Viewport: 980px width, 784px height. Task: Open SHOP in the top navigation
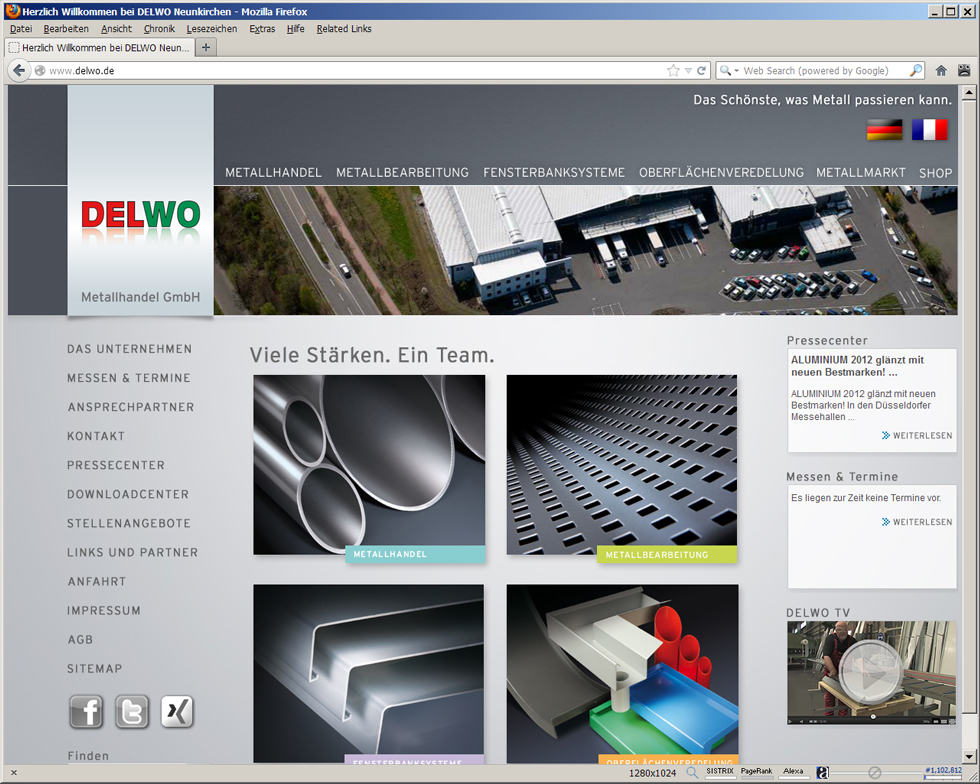pyautogui.click(x=936, y=173)
